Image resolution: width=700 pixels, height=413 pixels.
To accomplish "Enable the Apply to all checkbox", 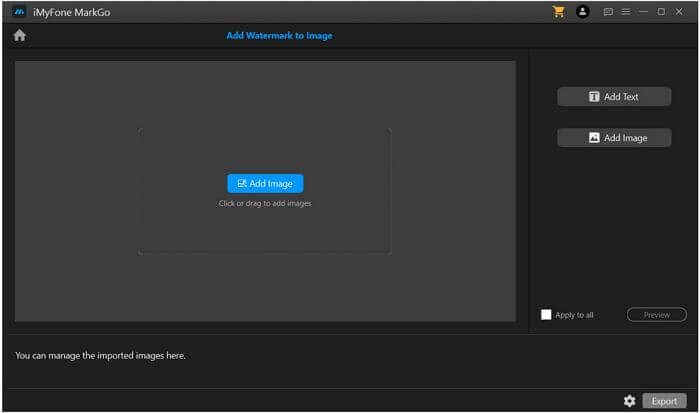I will pyautogui.click(x=546, y=315).
